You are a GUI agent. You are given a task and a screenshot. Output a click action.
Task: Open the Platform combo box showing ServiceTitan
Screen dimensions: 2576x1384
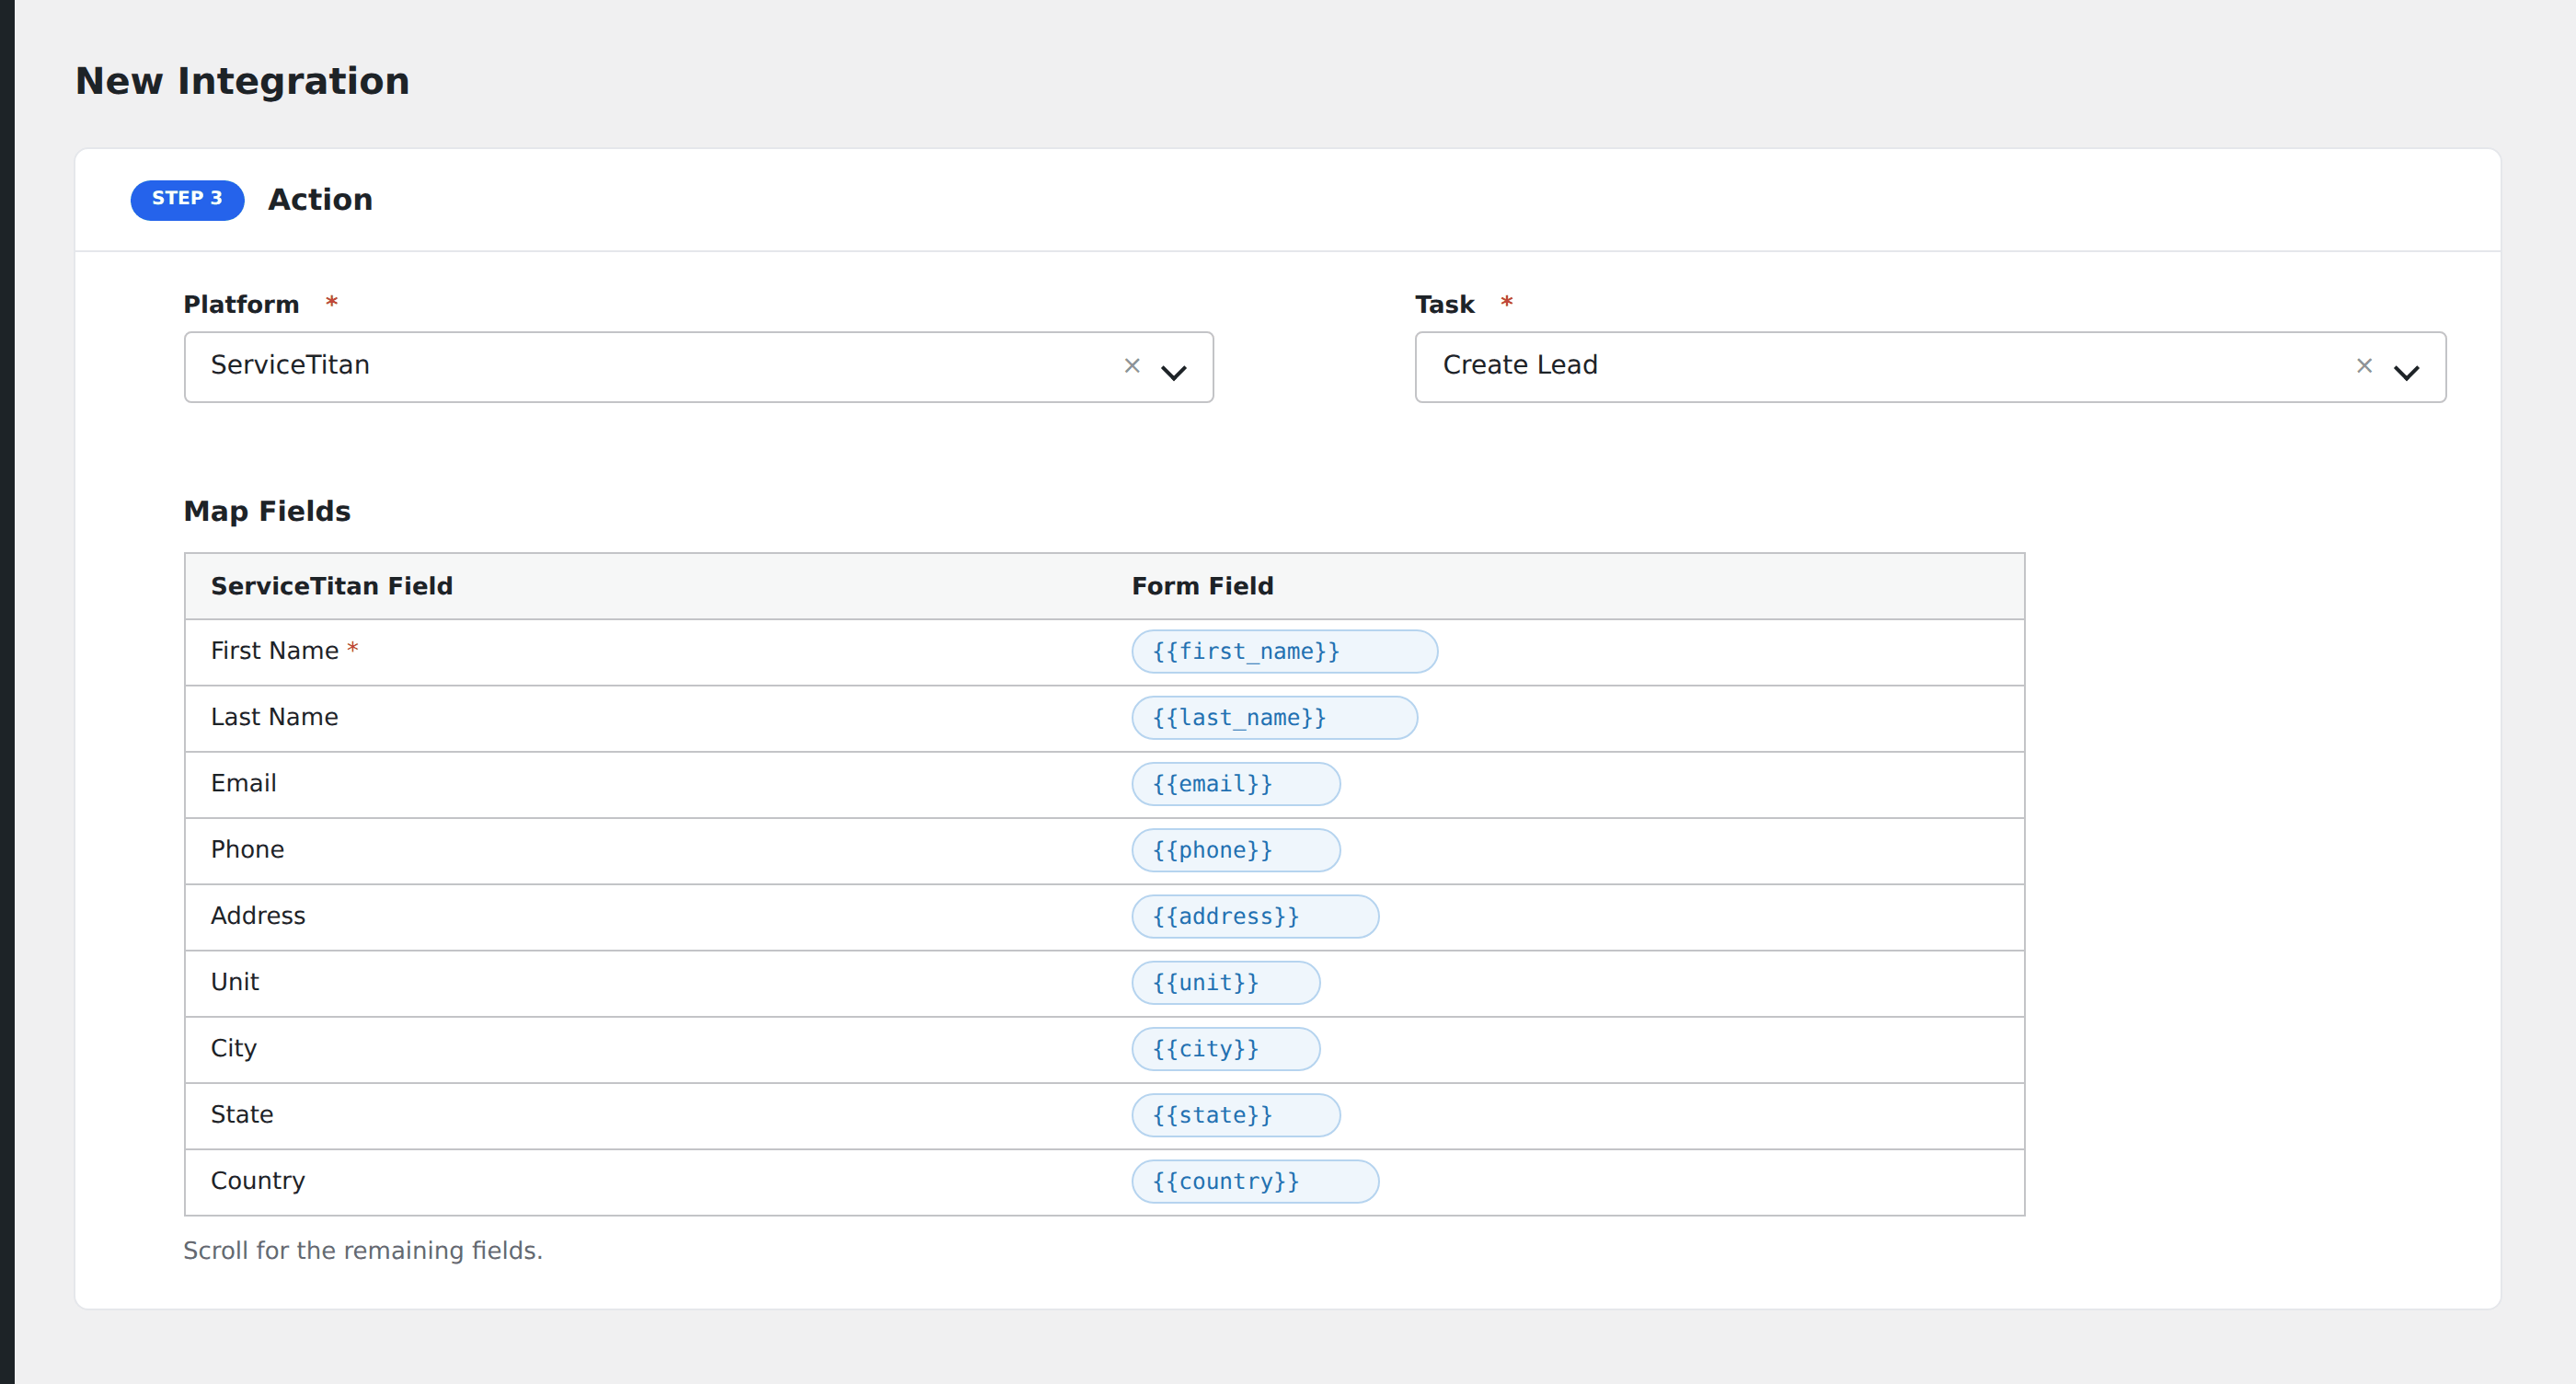(x=698, y=367)
